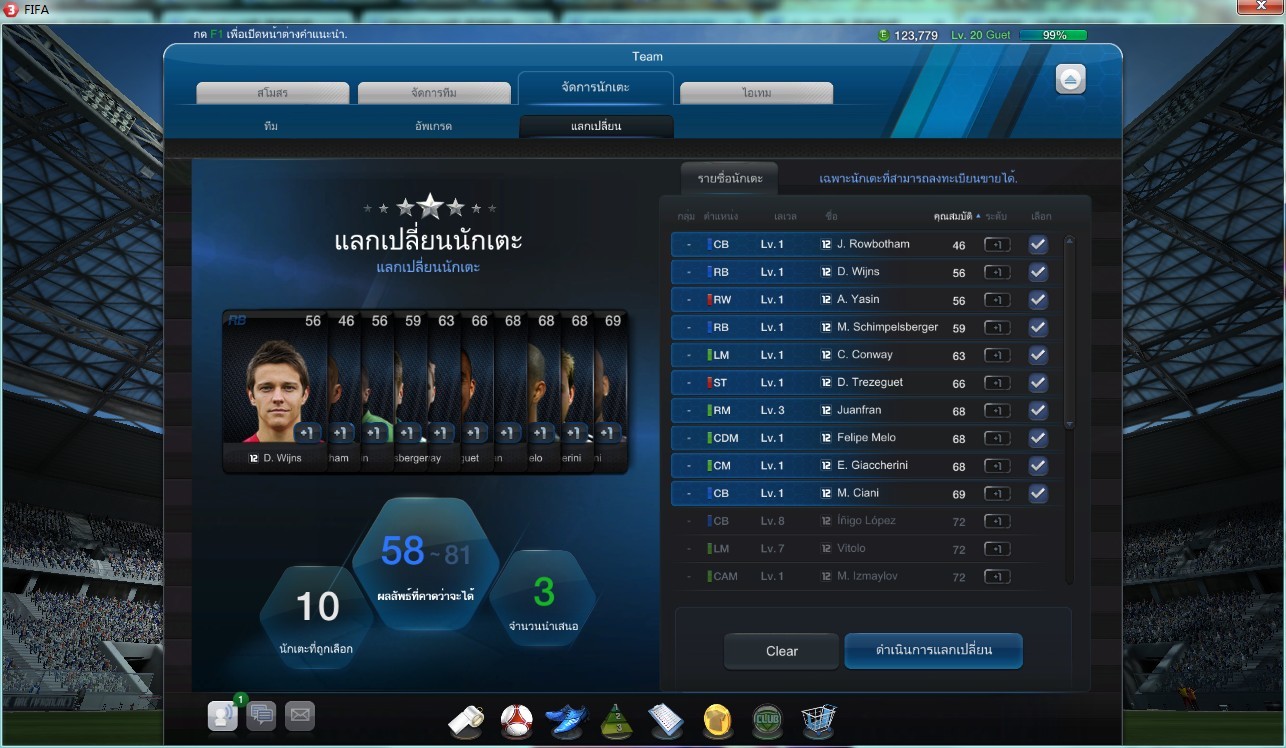Click the D. Trezeguet player name
The width and height of the screenshot is (1286, 748).
tap(872, 383)
